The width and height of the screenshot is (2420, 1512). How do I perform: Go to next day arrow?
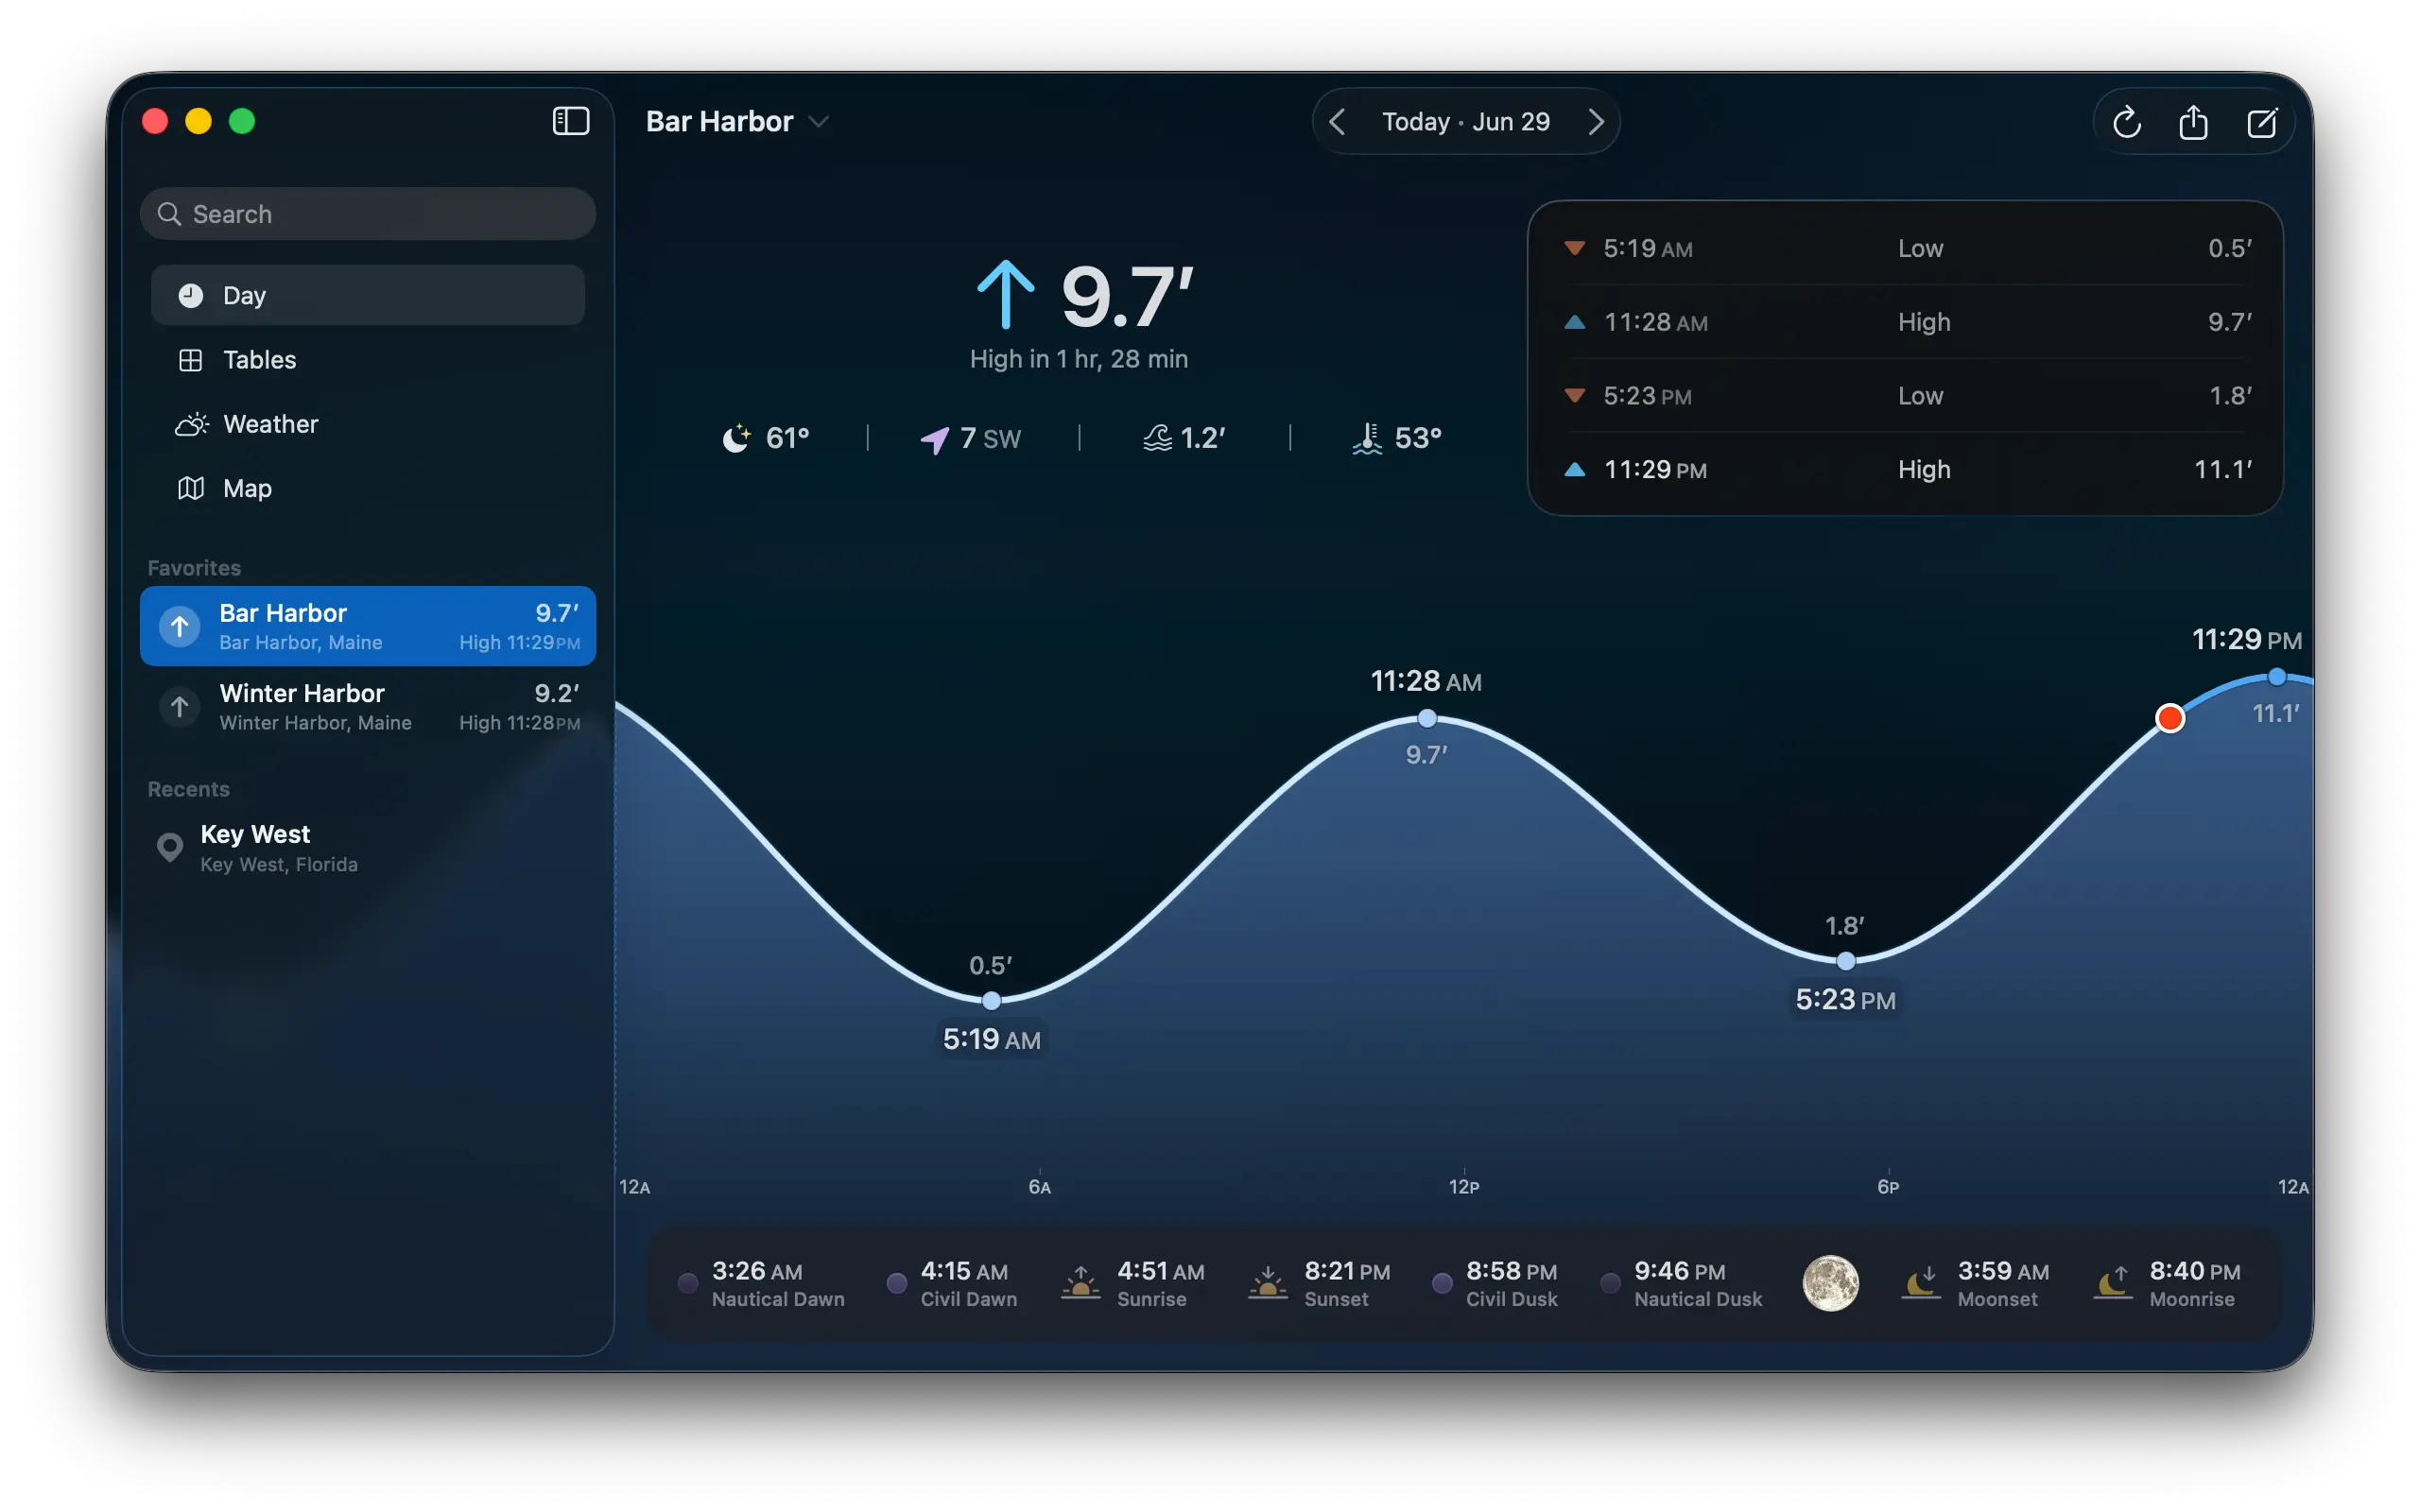1596,122
